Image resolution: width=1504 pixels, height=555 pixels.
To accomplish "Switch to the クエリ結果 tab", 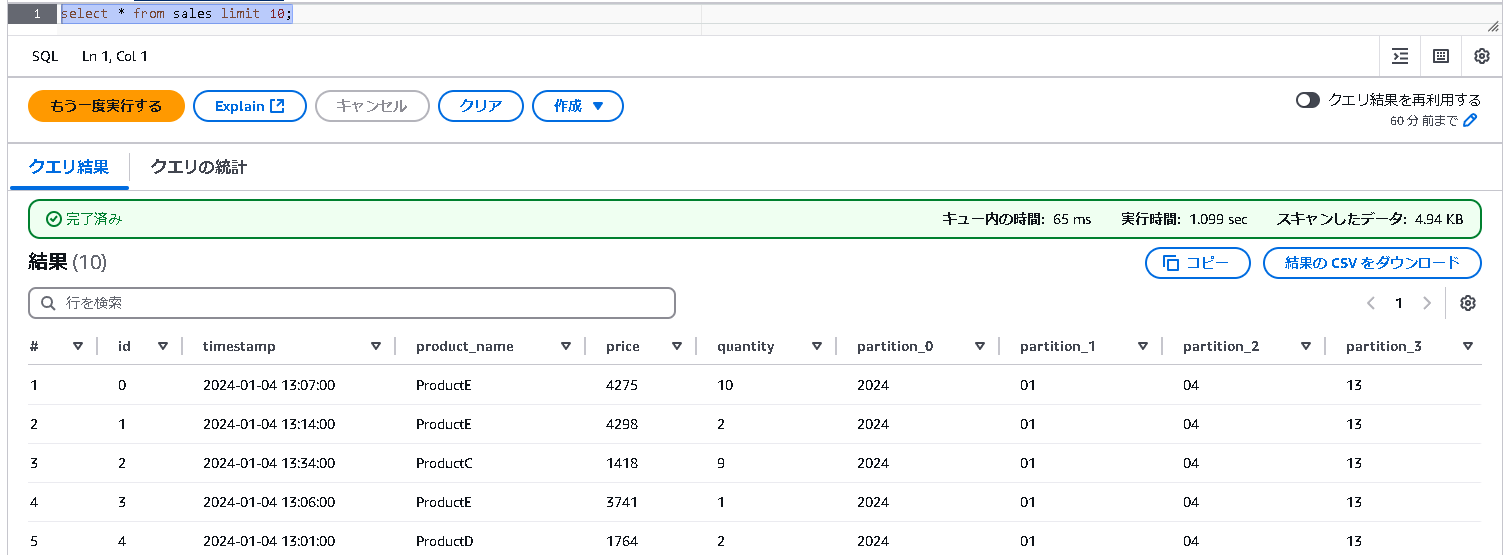I will coord(69,167).
